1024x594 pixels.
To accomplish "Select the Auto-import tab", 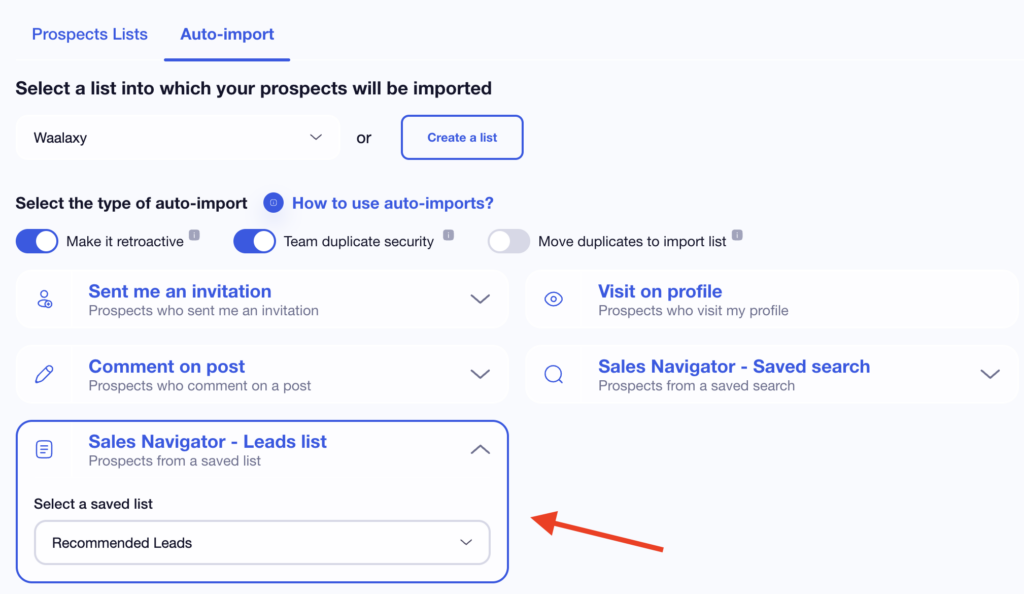I will click(227, 33).
